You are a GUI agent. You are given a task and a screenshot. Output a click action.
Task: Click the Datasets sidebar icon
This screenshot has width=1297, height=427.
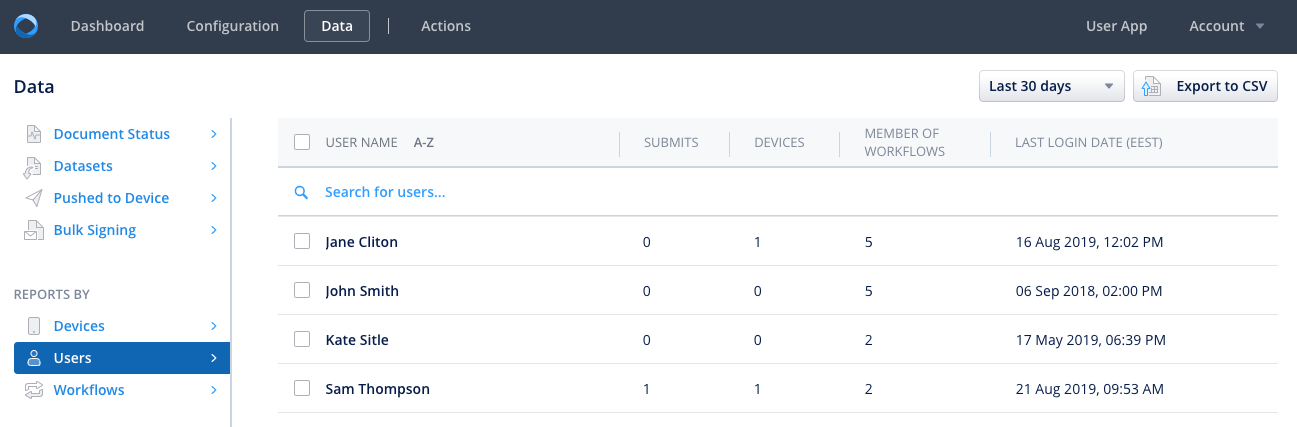pos(34,166)
